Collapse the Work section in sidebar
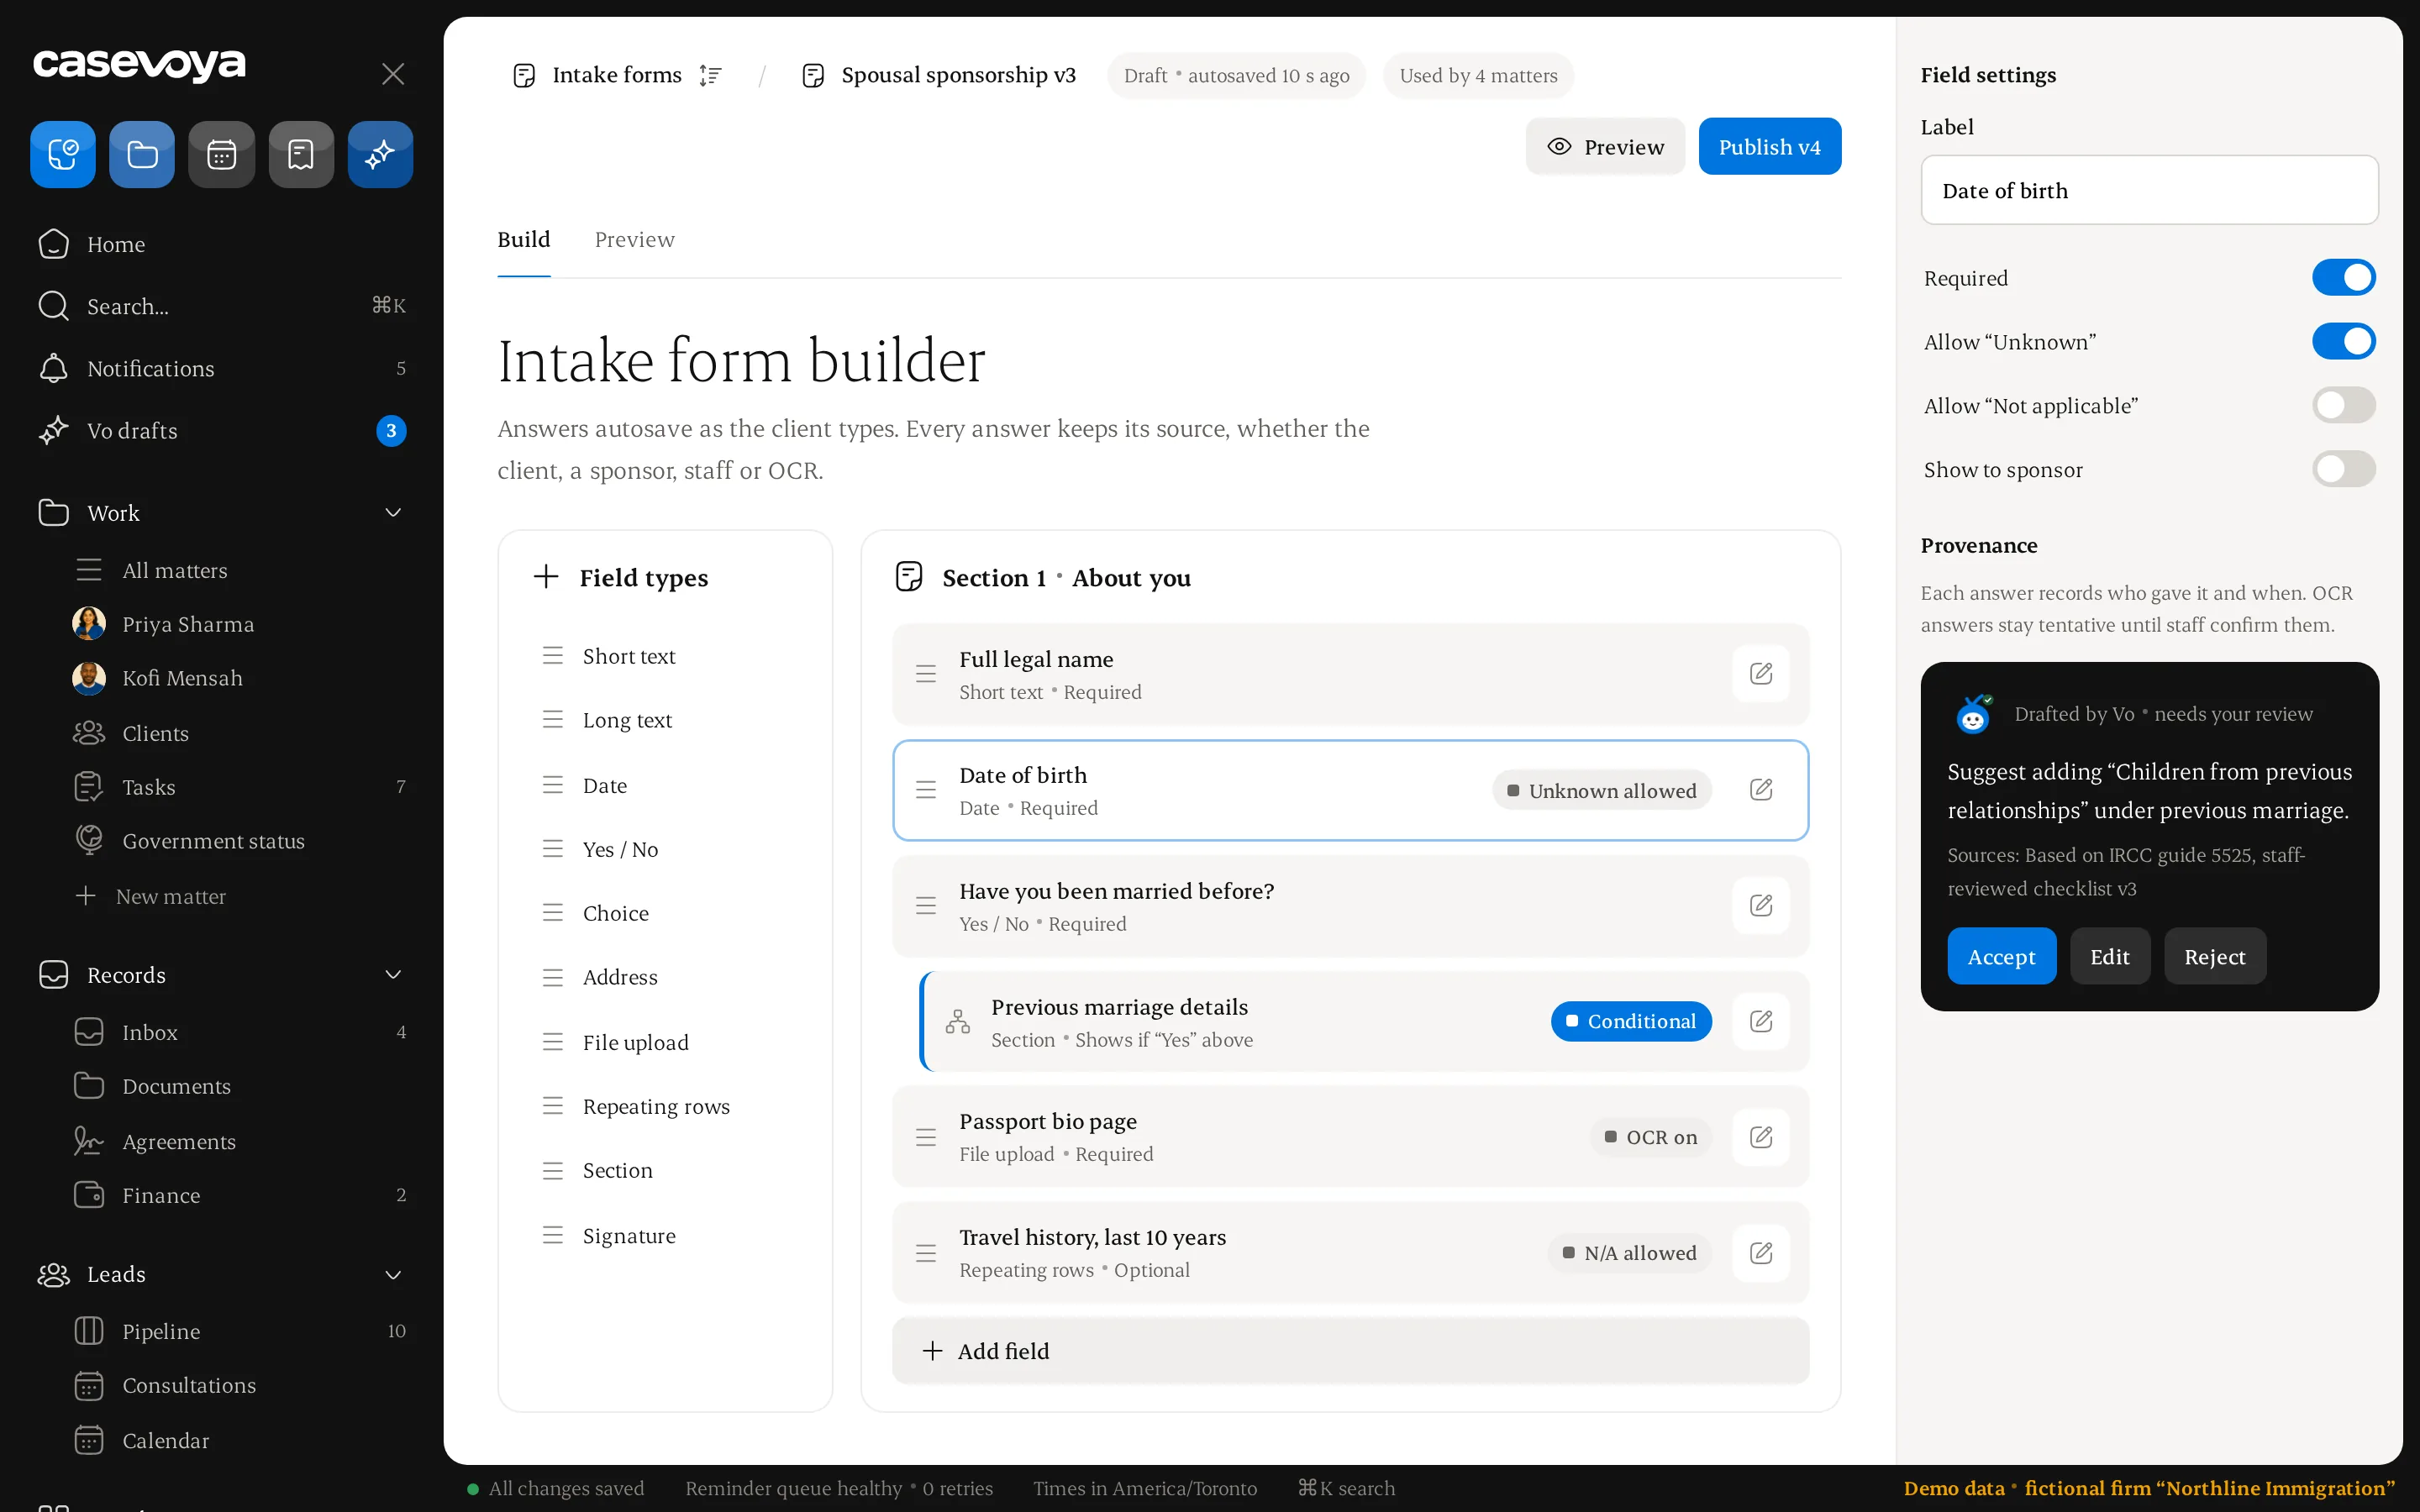The height and width of the screenshot is (1512, 2420). [393, 513]
